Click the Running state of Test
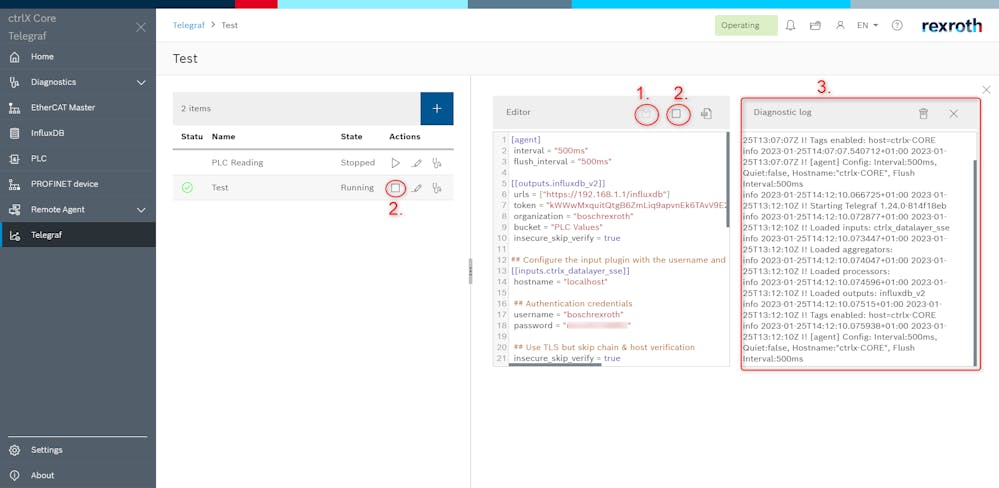This screenshot has width=999, height=488. (357, 188)
